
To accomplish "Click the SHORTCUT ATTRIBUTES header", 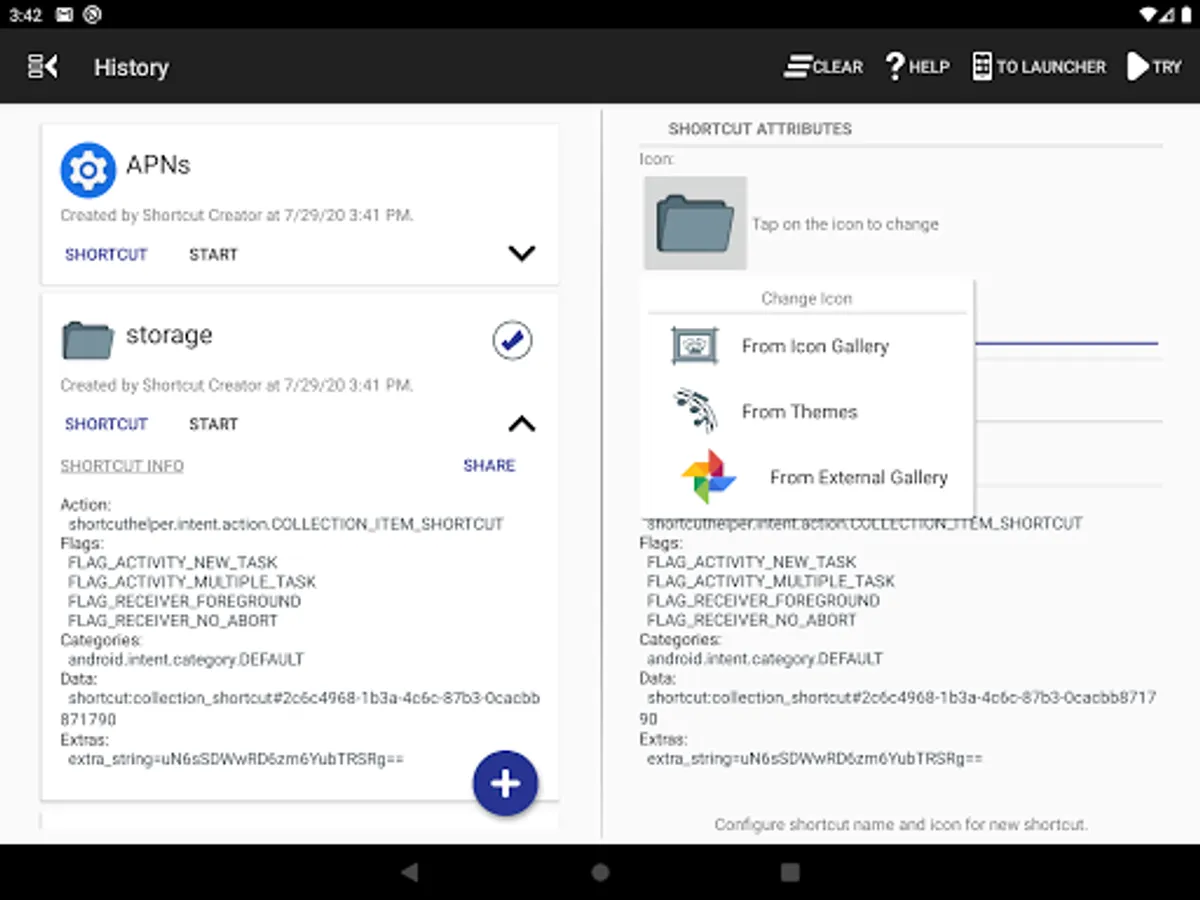I will pyautogui.click(x=760, y=129).
